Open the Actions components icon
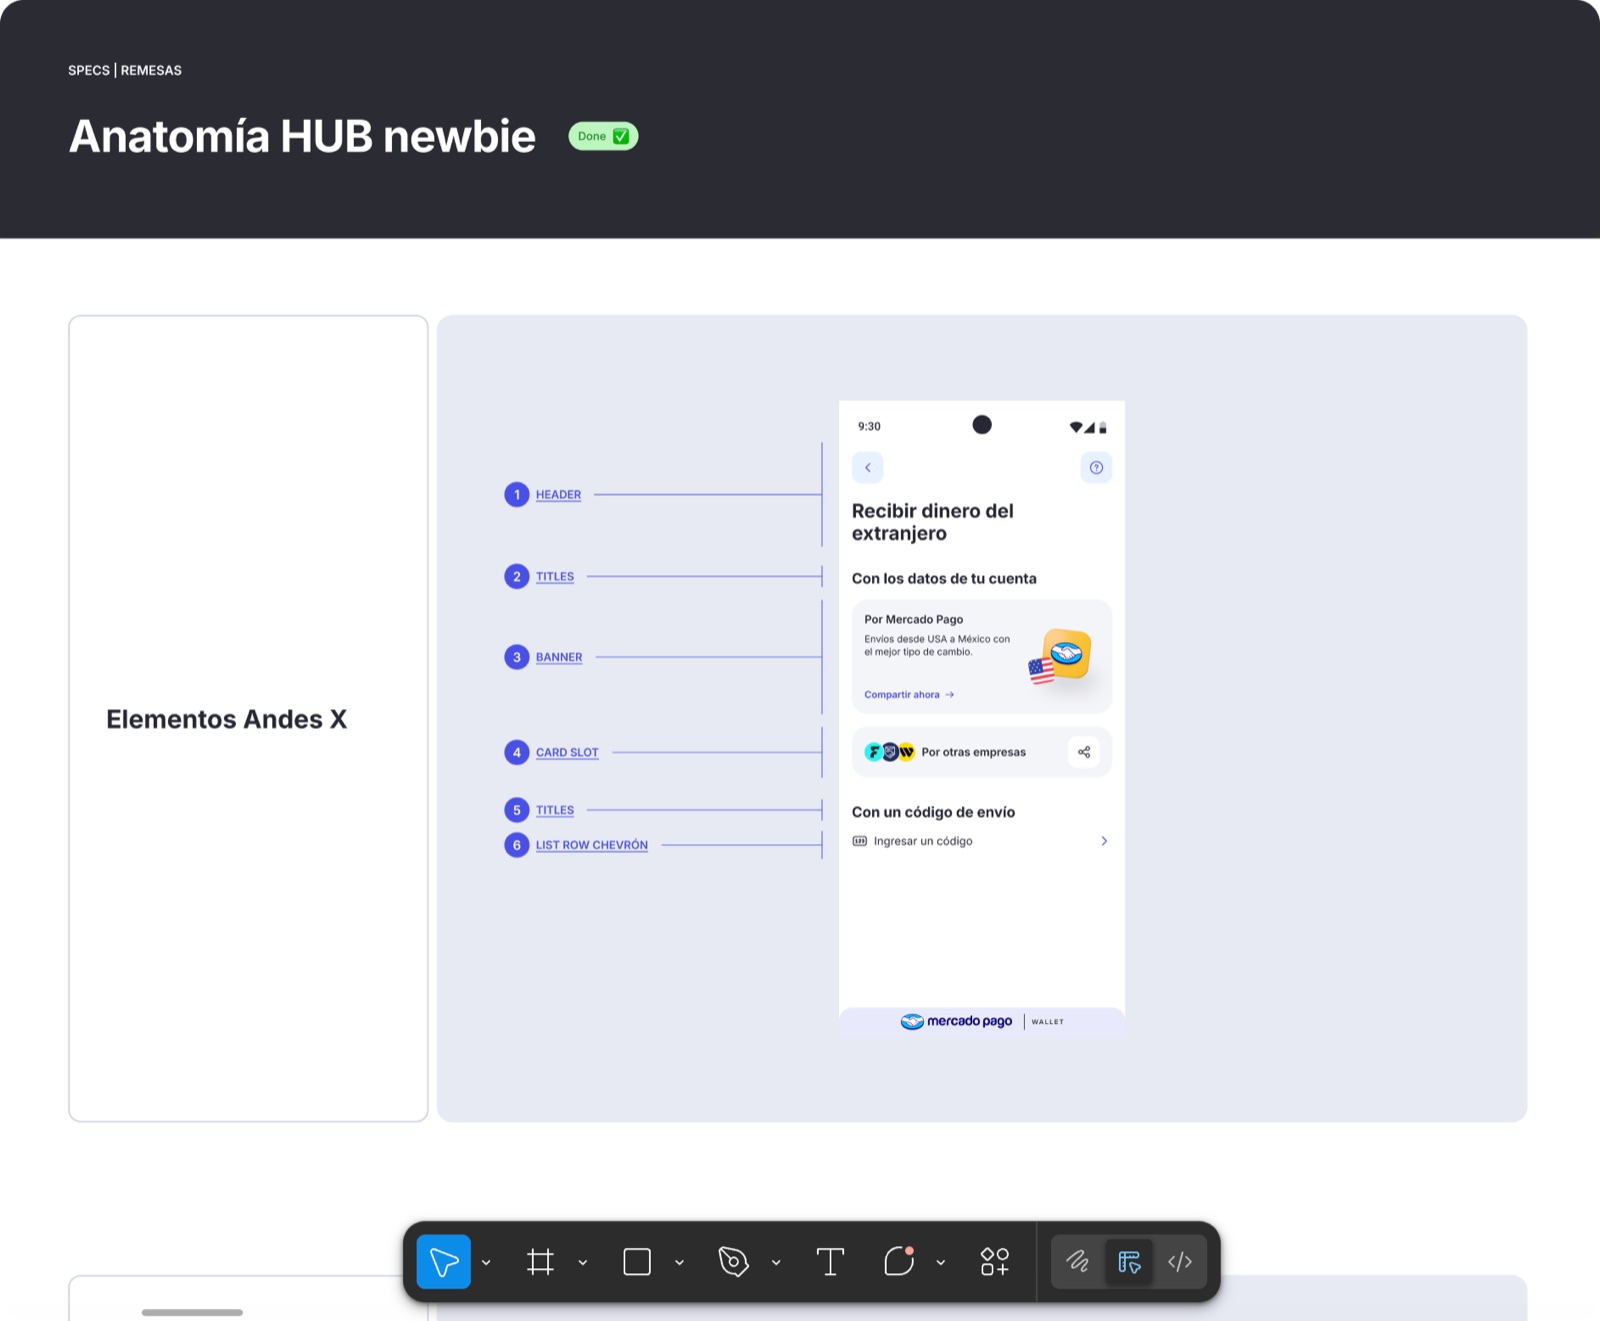 [995, 1262]
